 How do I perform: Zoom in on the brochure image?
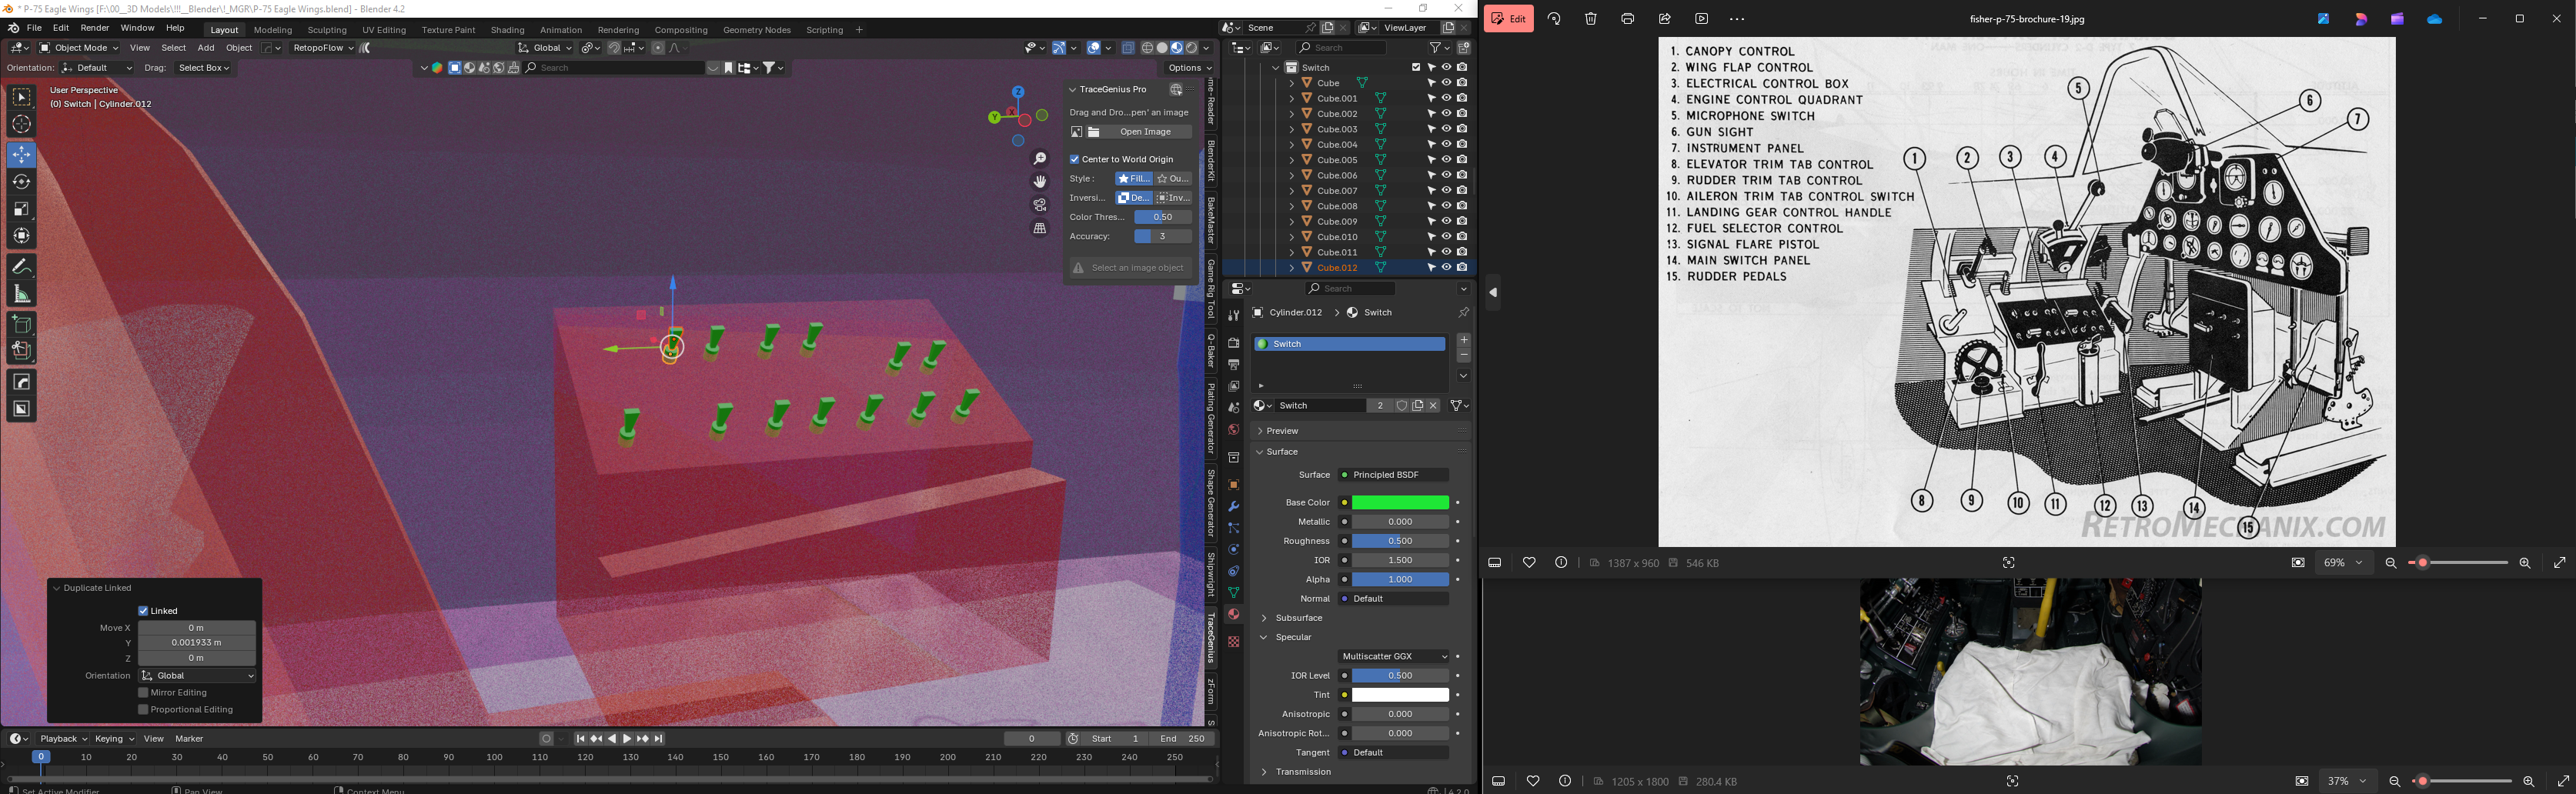(x=2525, y=563)
